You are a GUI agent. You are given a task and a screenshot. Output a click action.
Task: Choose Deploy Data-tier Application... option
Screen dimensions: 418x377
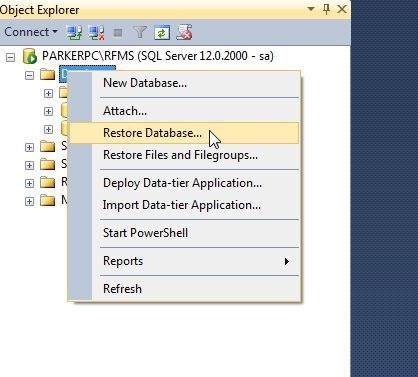tap(183, 183)
